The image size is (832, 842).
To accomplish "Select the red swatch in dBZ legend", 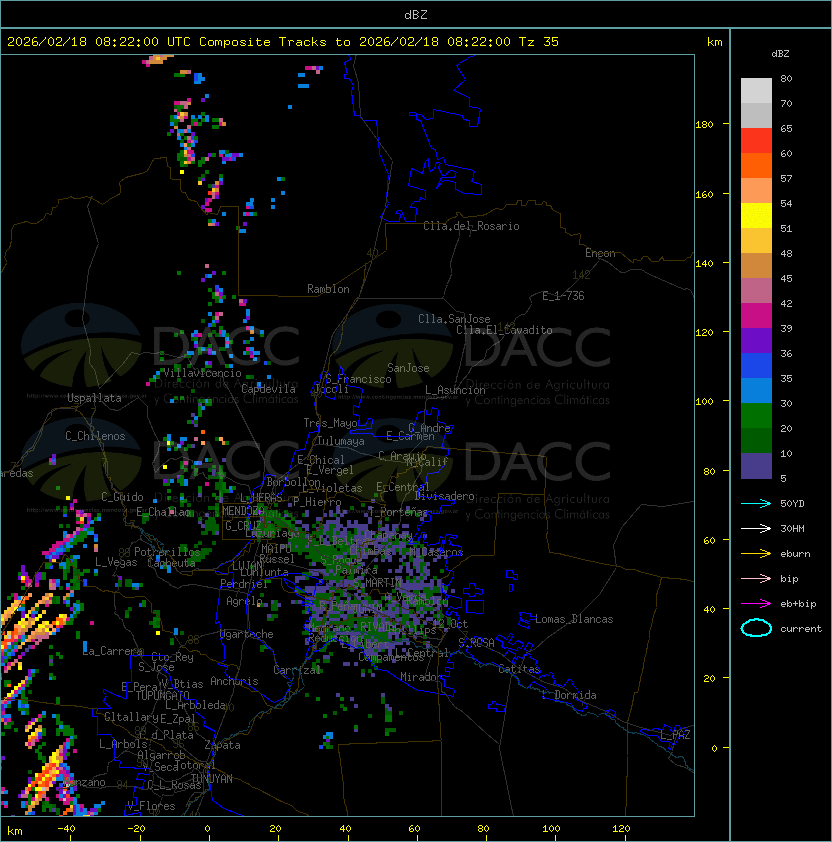I will pyautogui.click(x=756, y=141).
